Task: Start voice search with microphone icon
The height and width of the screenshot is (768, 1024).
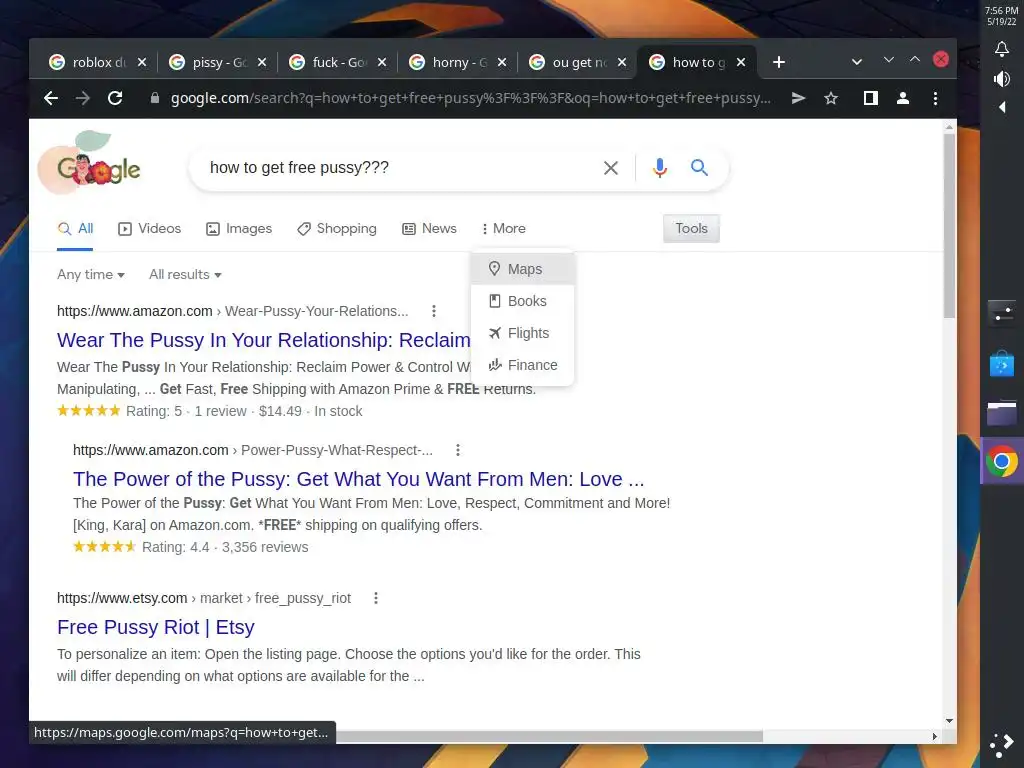Action: coord(660,168)
